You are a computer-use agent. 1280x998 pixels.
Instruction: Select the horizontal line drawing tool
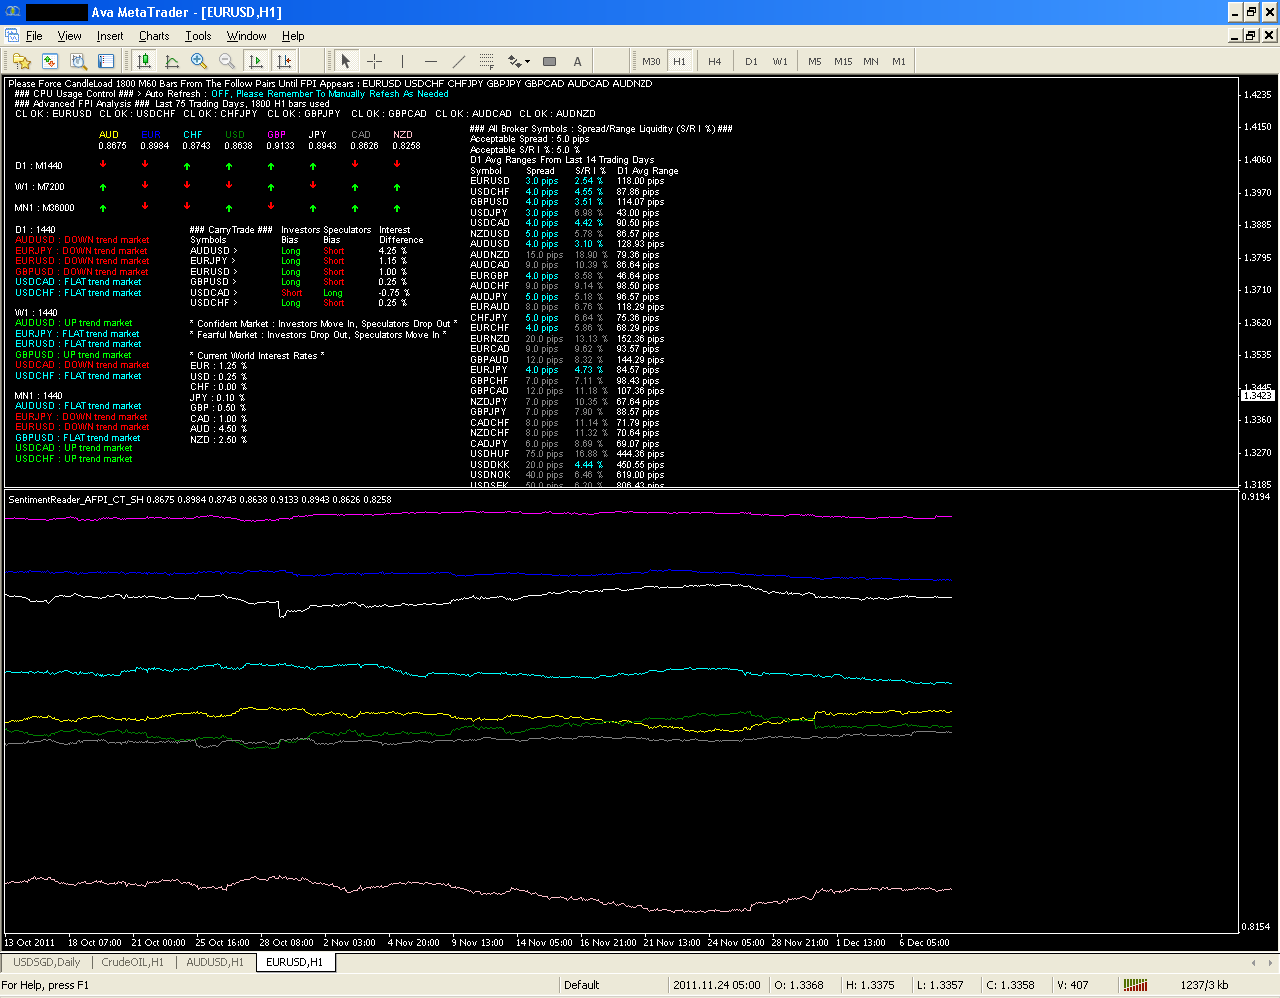coord(431,61)
